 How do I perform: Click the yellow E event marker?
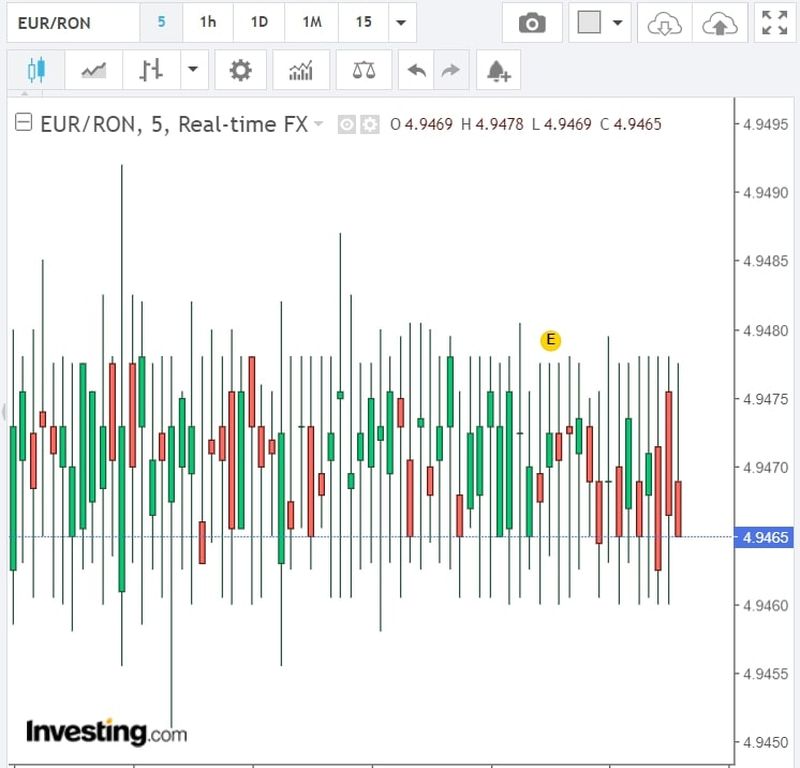click(550, 340)
